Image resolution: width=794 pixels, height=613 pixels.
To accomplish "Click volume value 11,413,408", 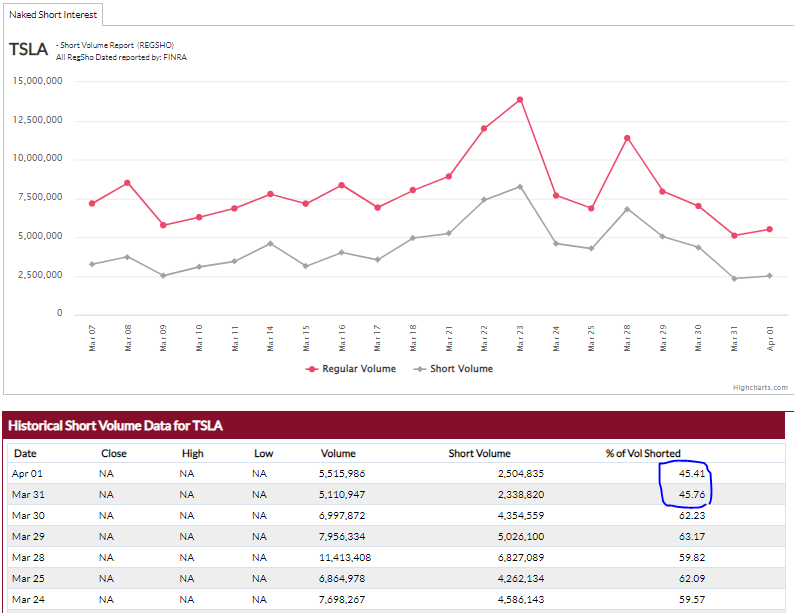I will pyautogui.click(x=345, y=558).
